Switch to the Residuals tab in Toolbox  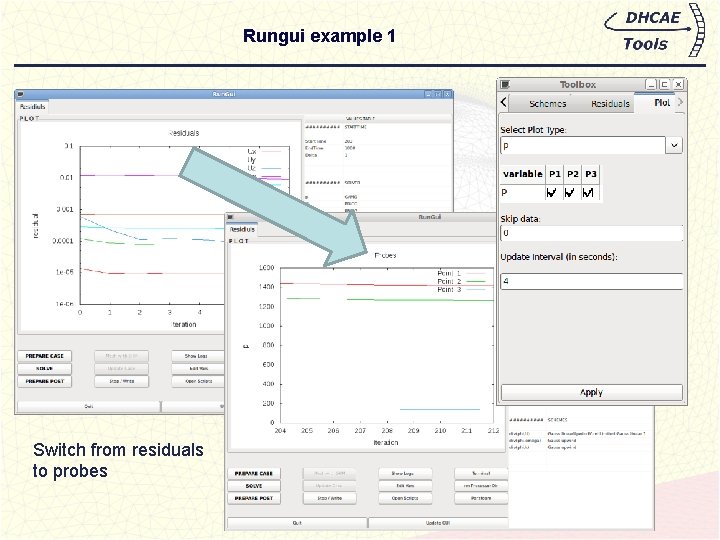pyautogui.click(x=610, y=104)
